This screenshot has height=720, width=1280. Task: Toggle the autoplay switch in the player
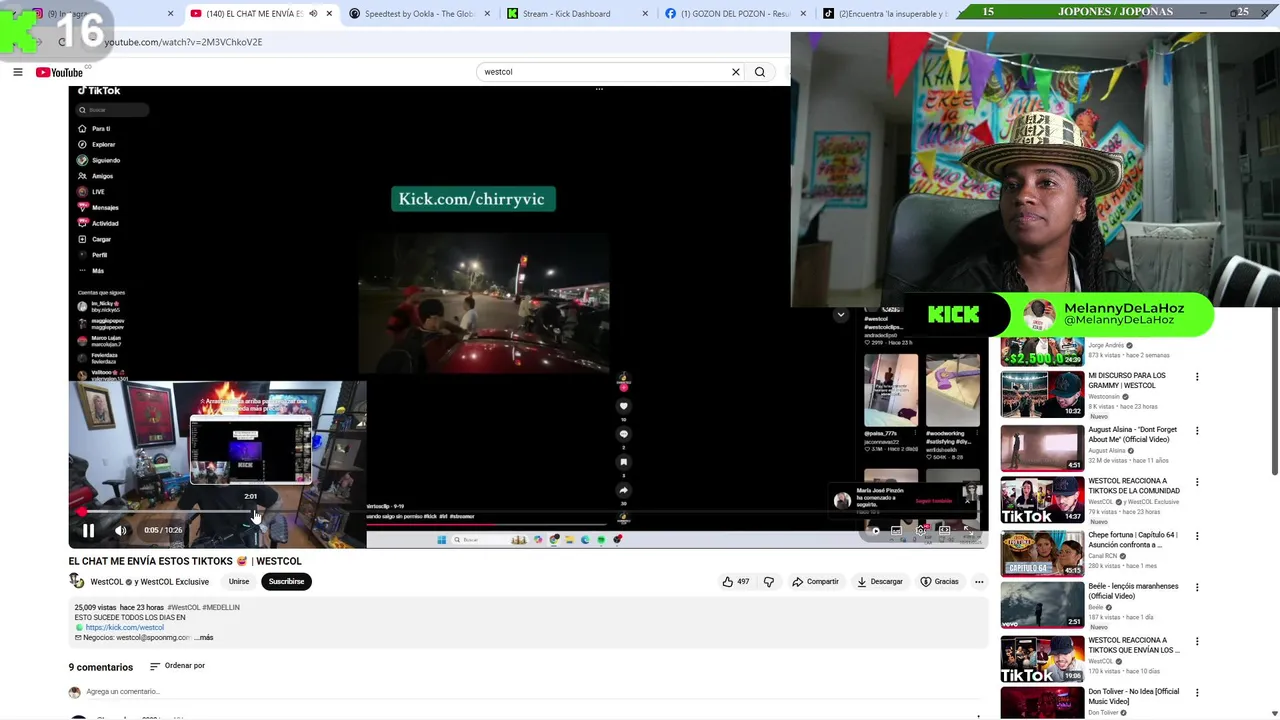click(874, 530)
